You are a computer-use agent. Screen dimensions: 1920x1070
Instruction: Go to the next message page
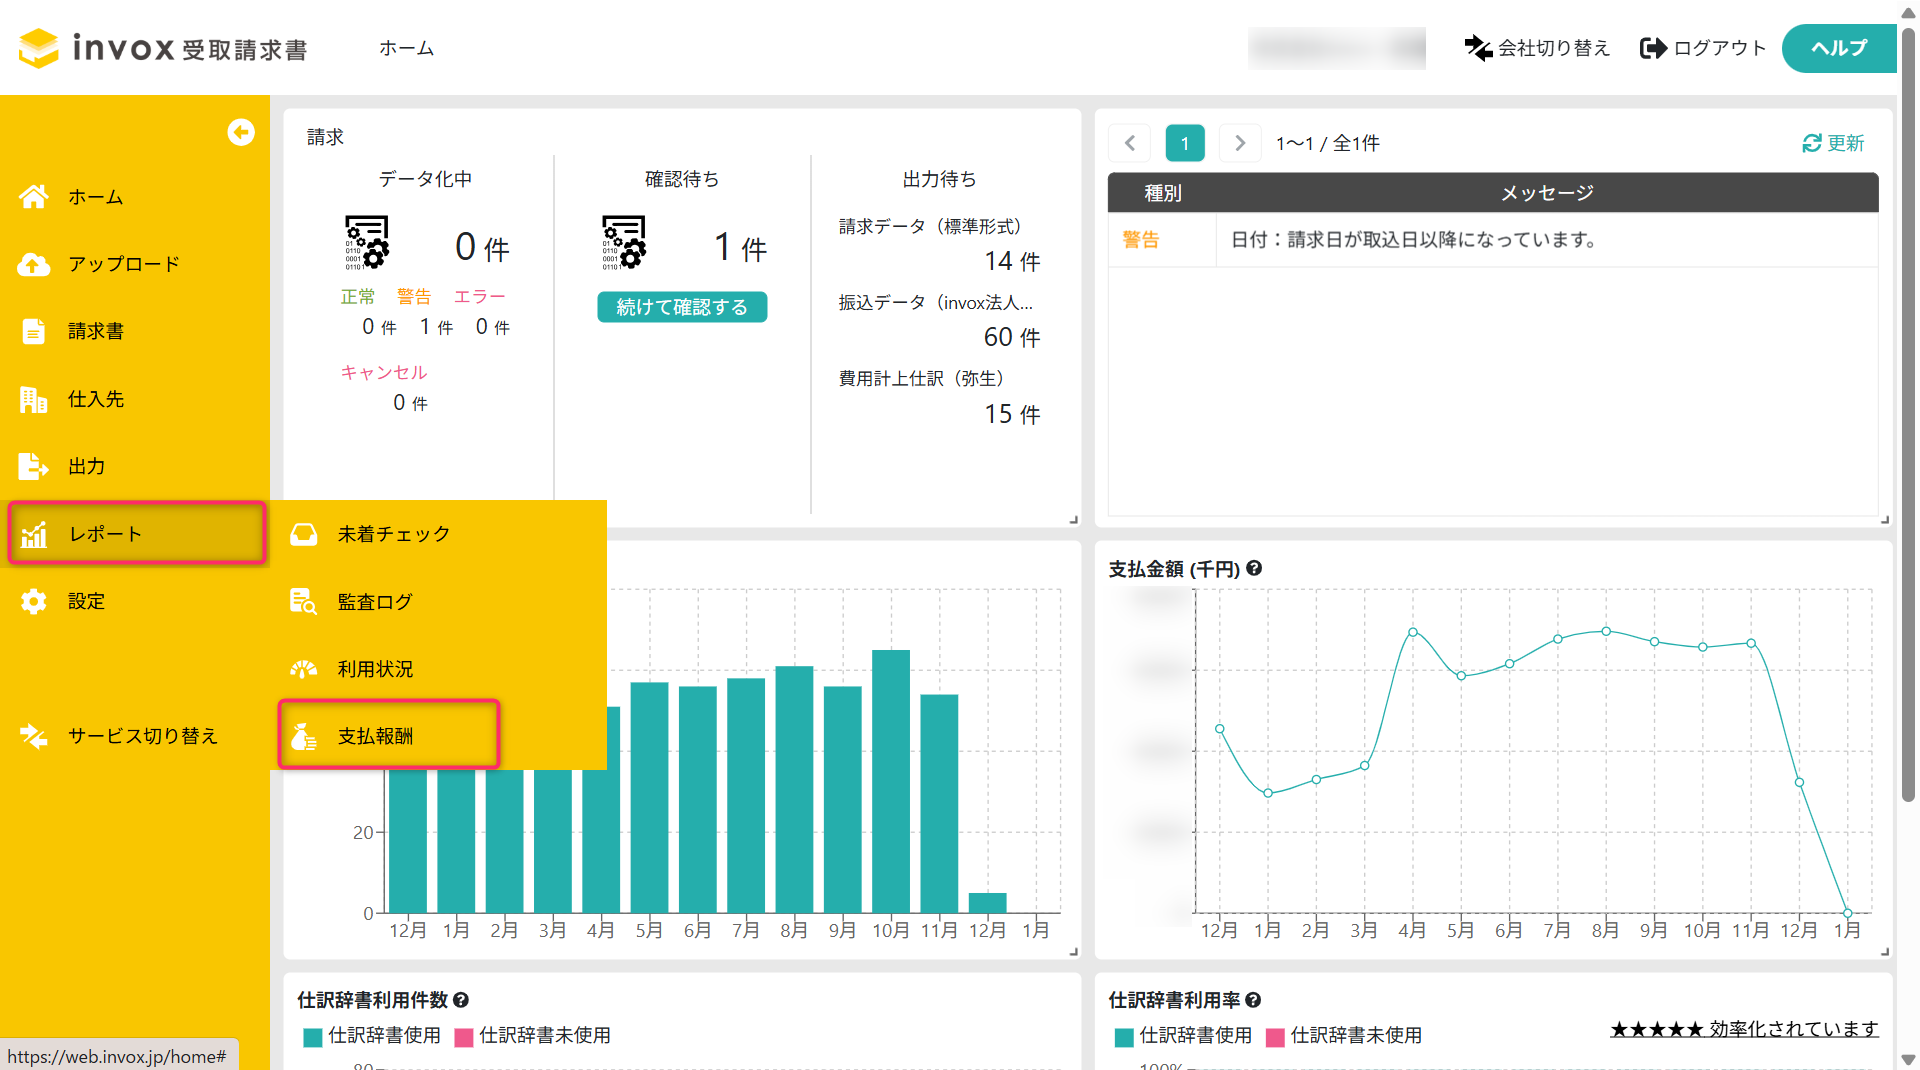(1240, 143)
